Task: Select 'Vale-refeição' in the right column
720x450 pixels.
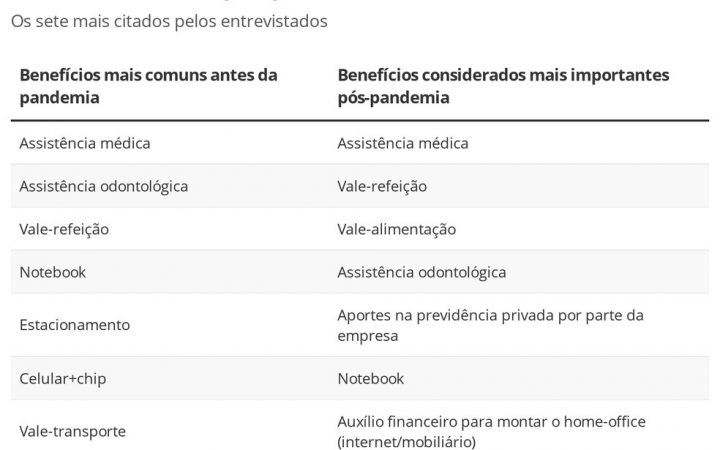Action: pyautogui.click(x=384, y=186)
